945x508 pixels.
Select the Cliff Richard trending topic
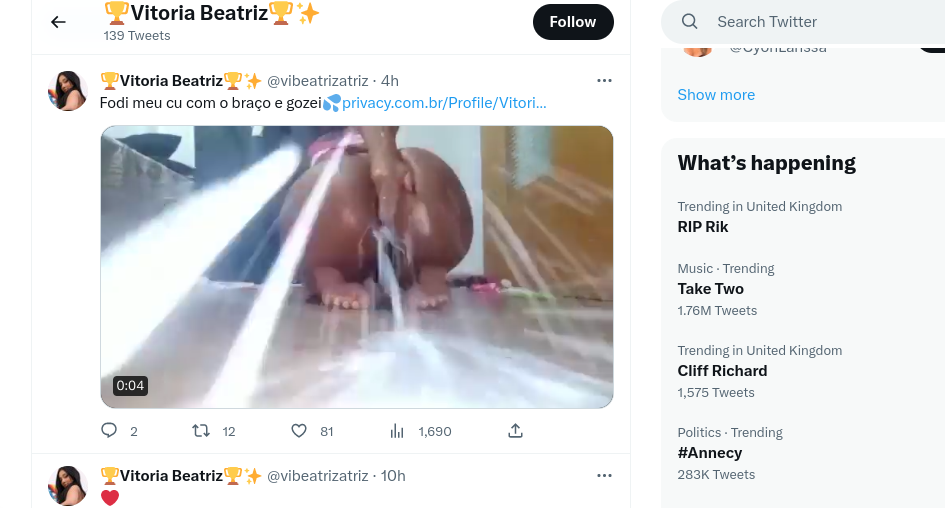[722, 371]
